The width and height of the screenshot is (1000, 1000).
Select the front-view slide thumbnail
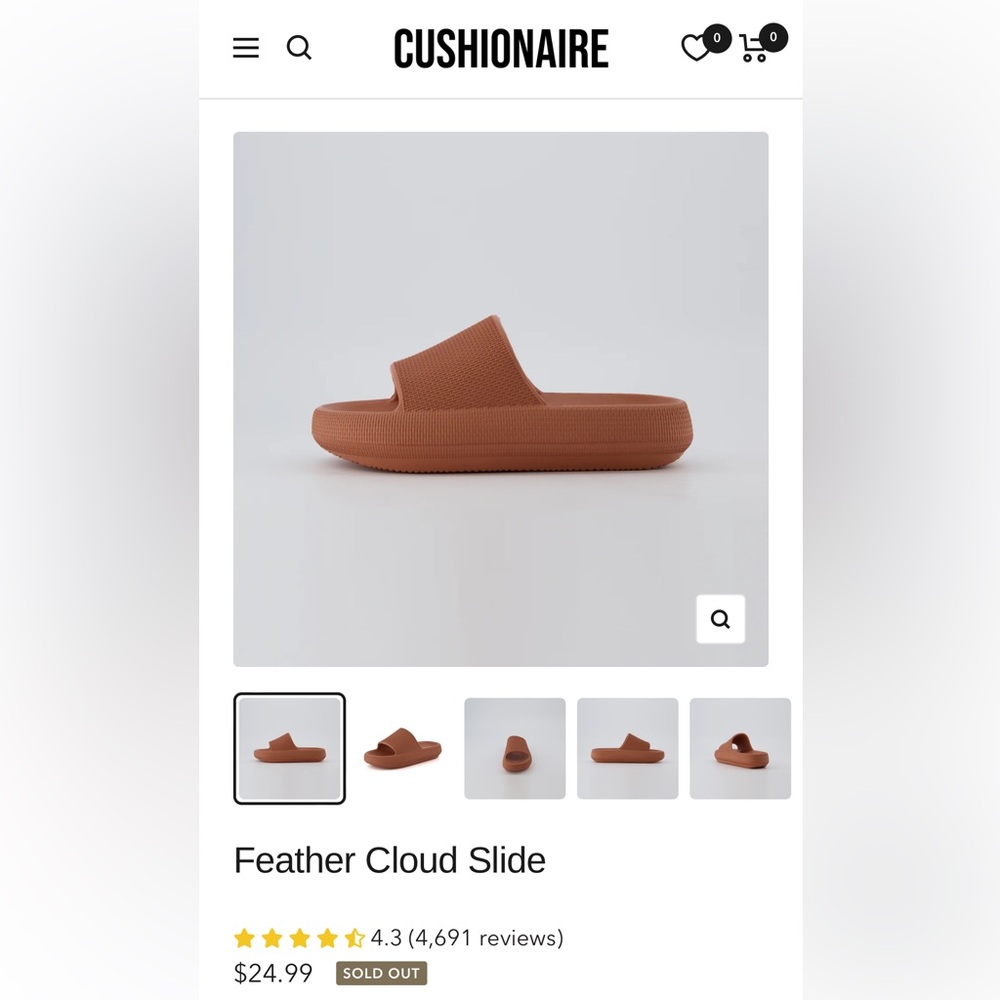(x=515, y=748)
